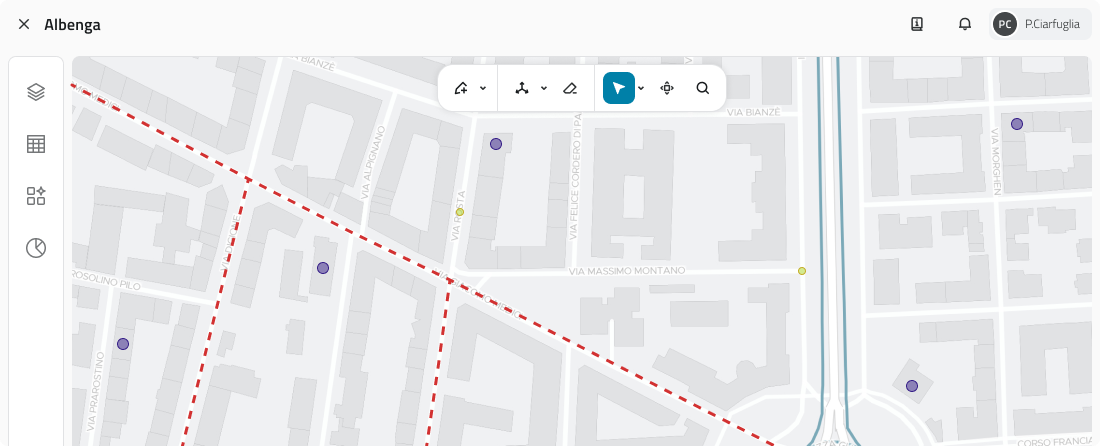
Task: Expand the network nodes tool dropdown
Action: [x=544, y=88]
